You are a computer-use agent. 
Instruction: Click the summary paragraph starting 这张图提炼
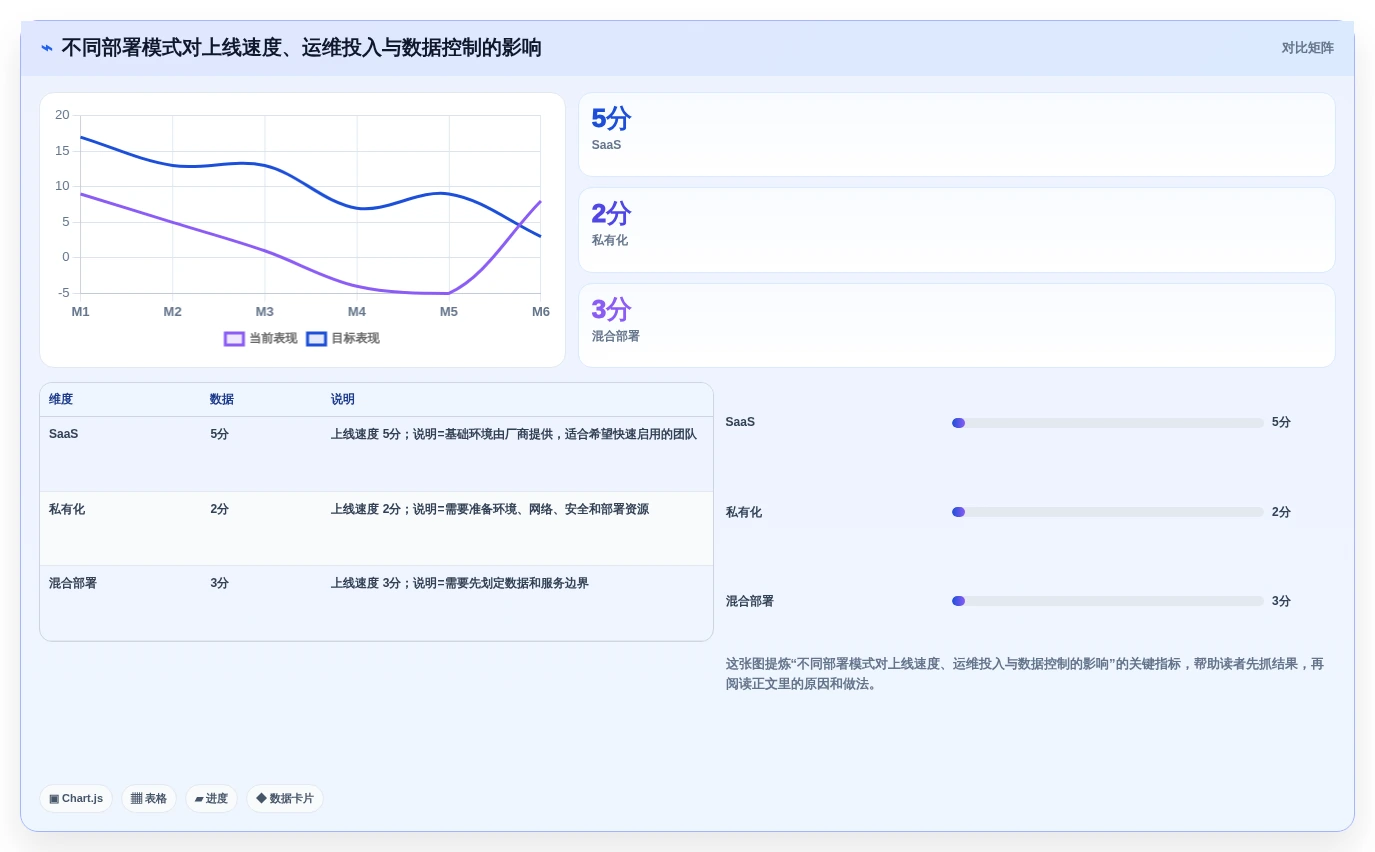point(1025,674)
